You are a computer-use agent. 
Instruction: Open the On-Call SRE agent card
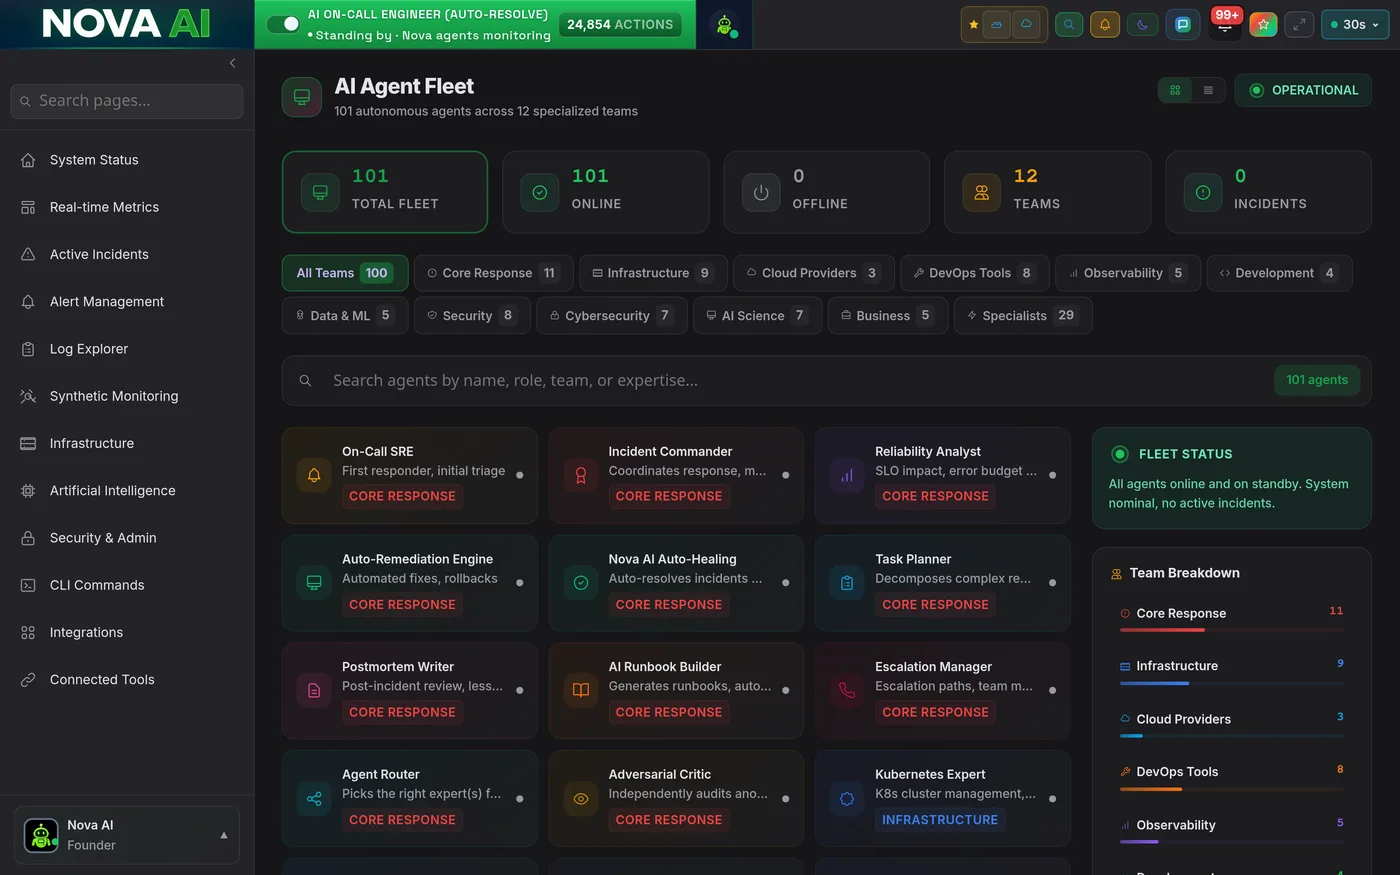point(410,475)
